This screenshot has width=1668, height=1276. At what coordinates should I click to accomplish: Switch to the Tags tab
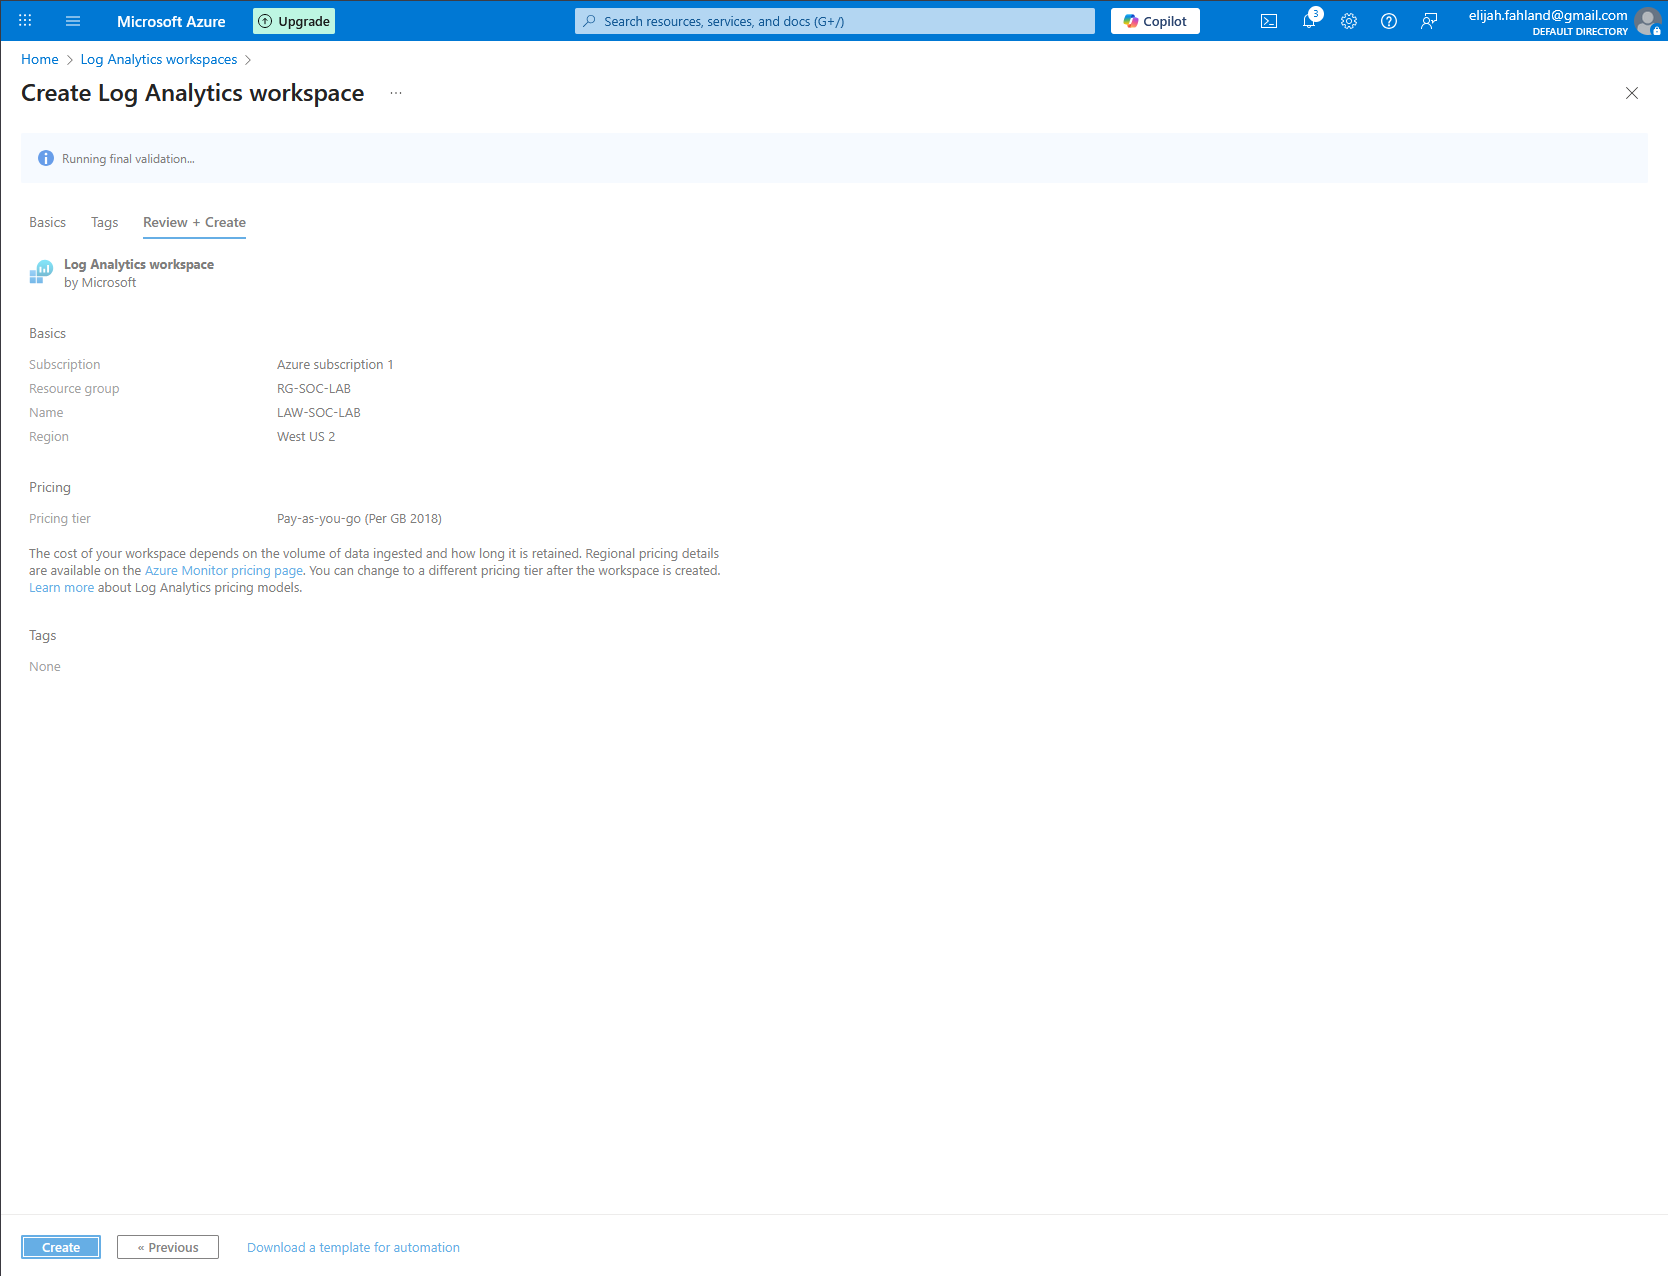[105, 222]
